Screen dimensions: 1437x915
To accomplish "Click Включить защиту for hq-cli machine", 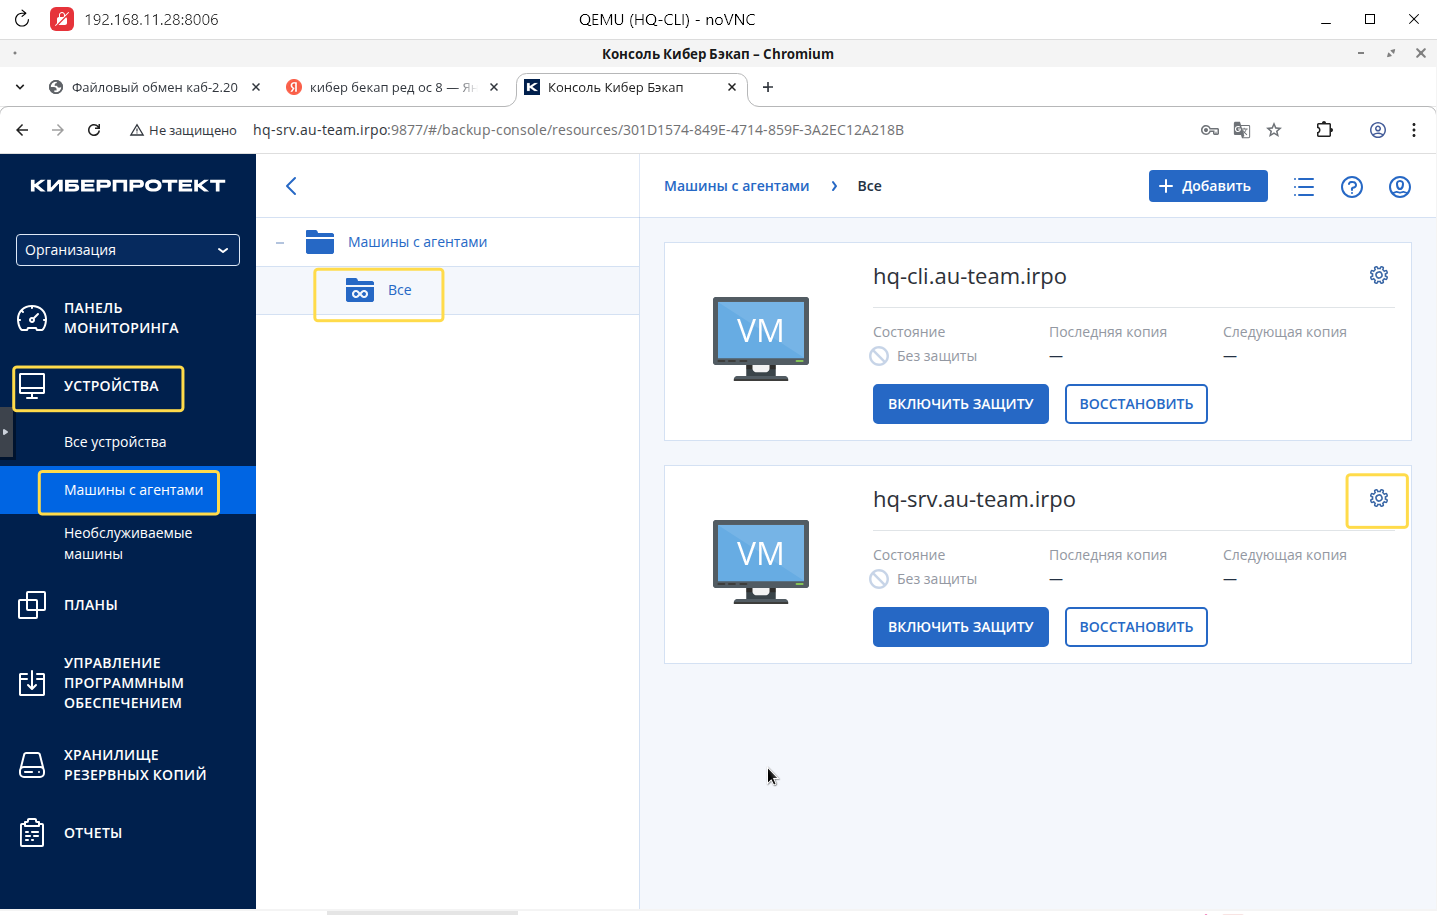I will pos(961,404).
